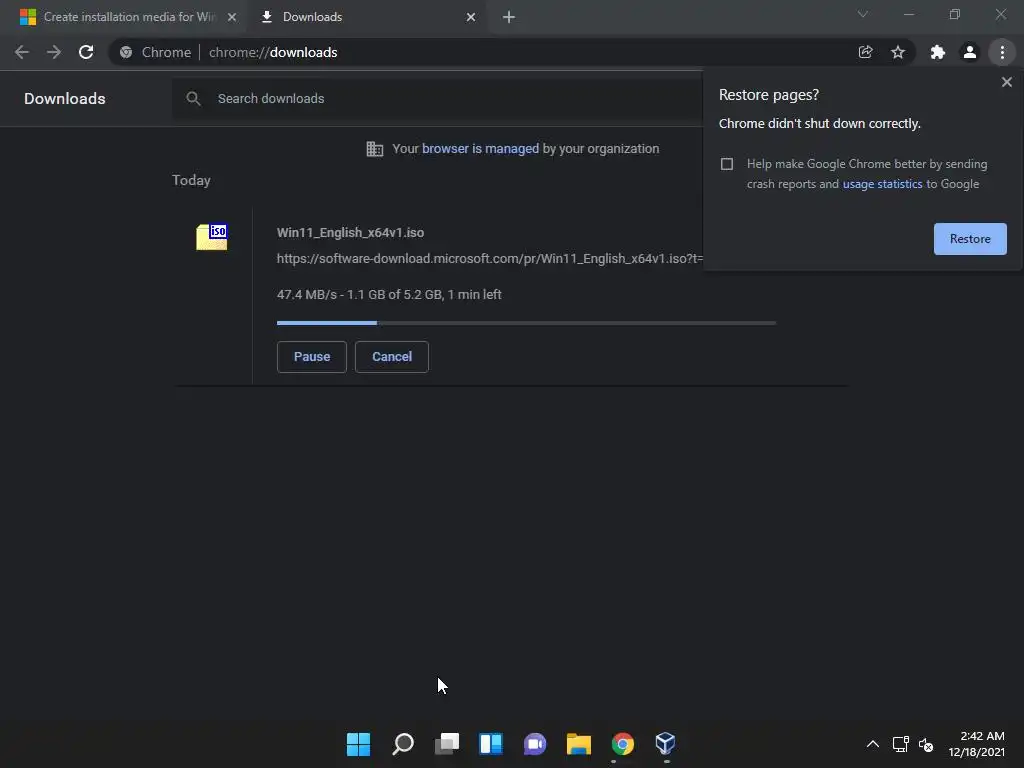Cancel the Win11 ISO download
Screen dimensions: 1024x768
pyautogui.click(x=392, y=357)
